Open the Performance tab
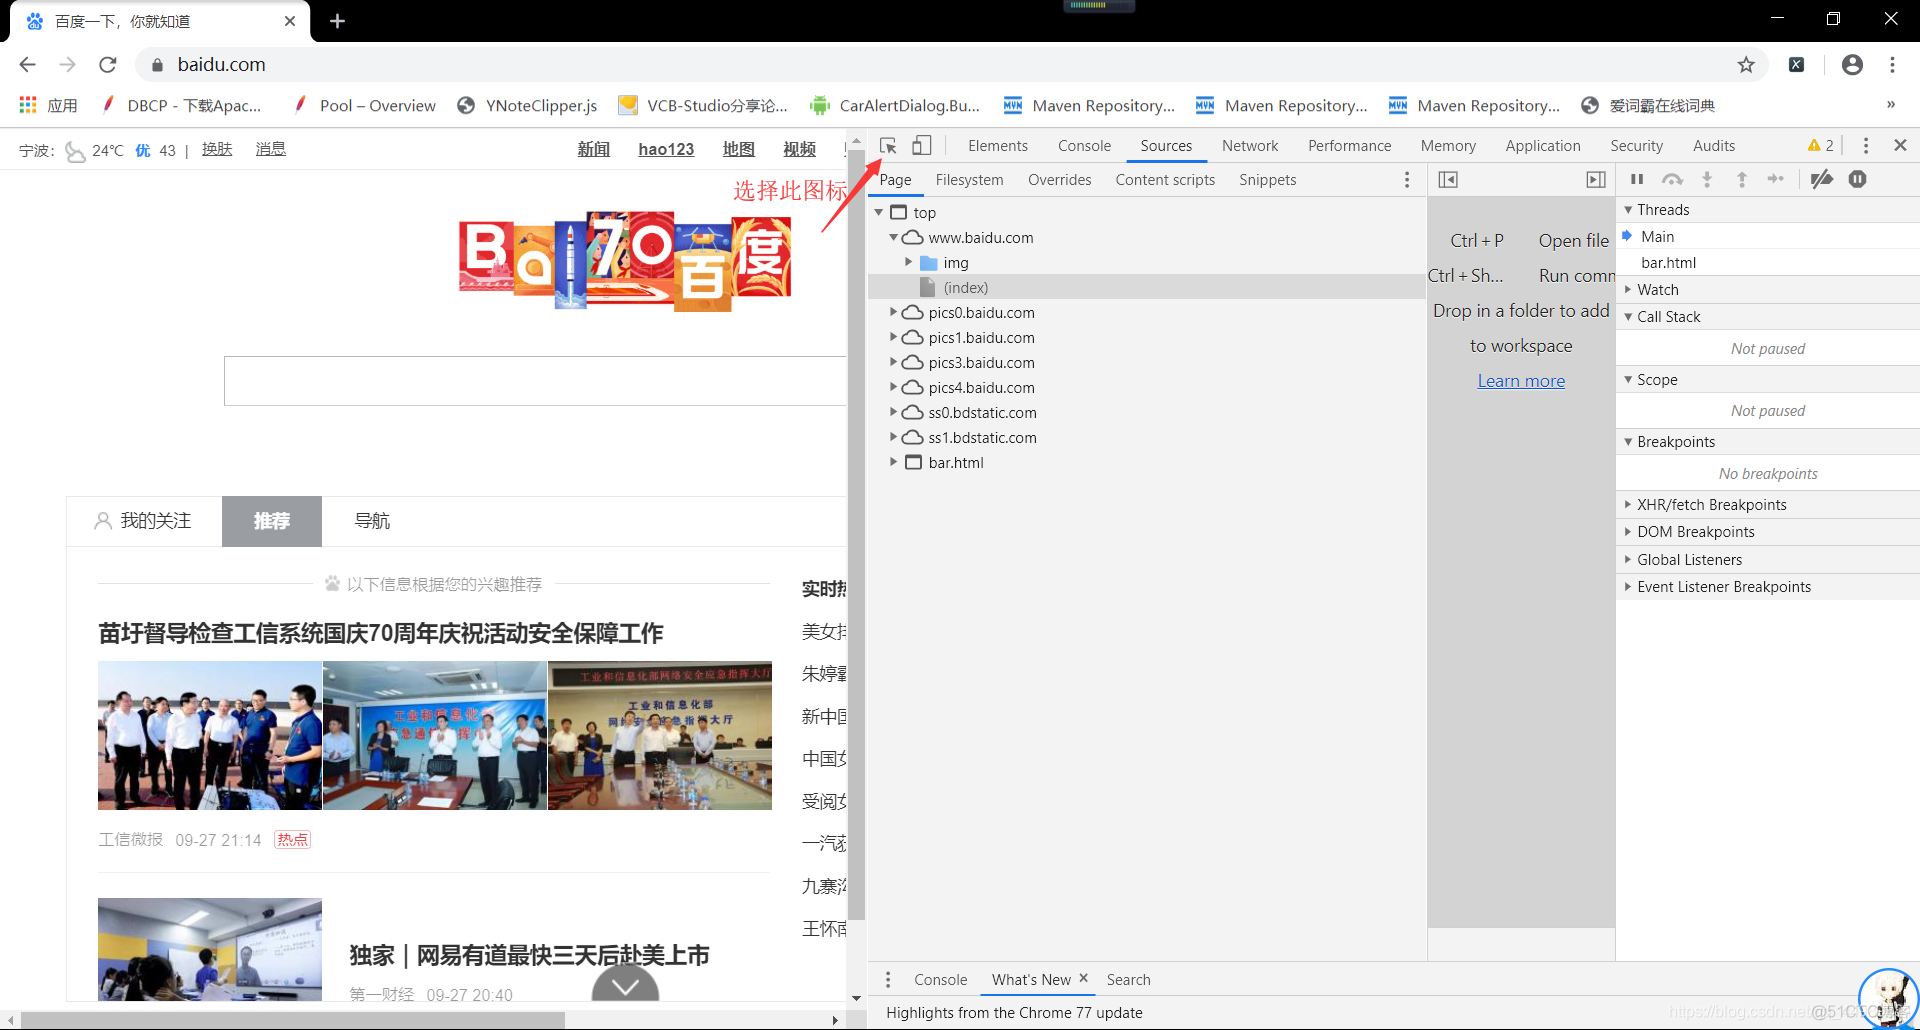 click(x=1349, y=146)
